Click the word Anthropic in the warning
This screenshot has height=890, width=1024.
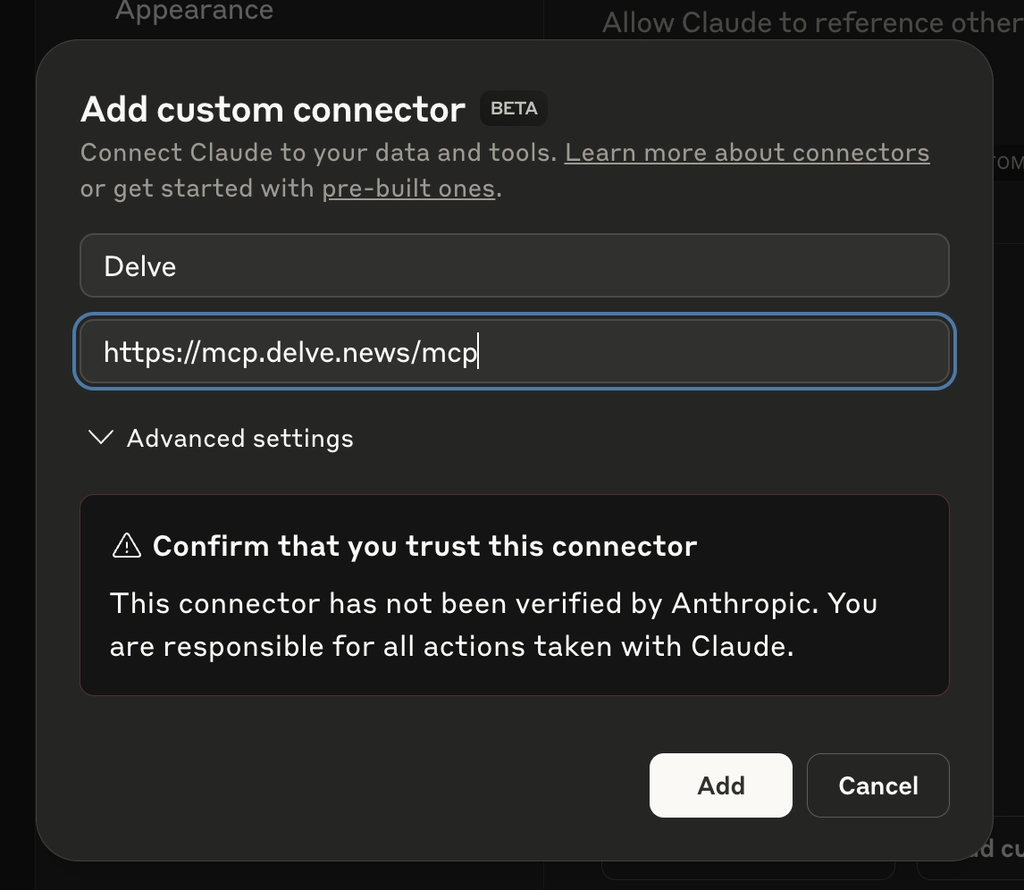pyautogui.click(x=737, y=603)
